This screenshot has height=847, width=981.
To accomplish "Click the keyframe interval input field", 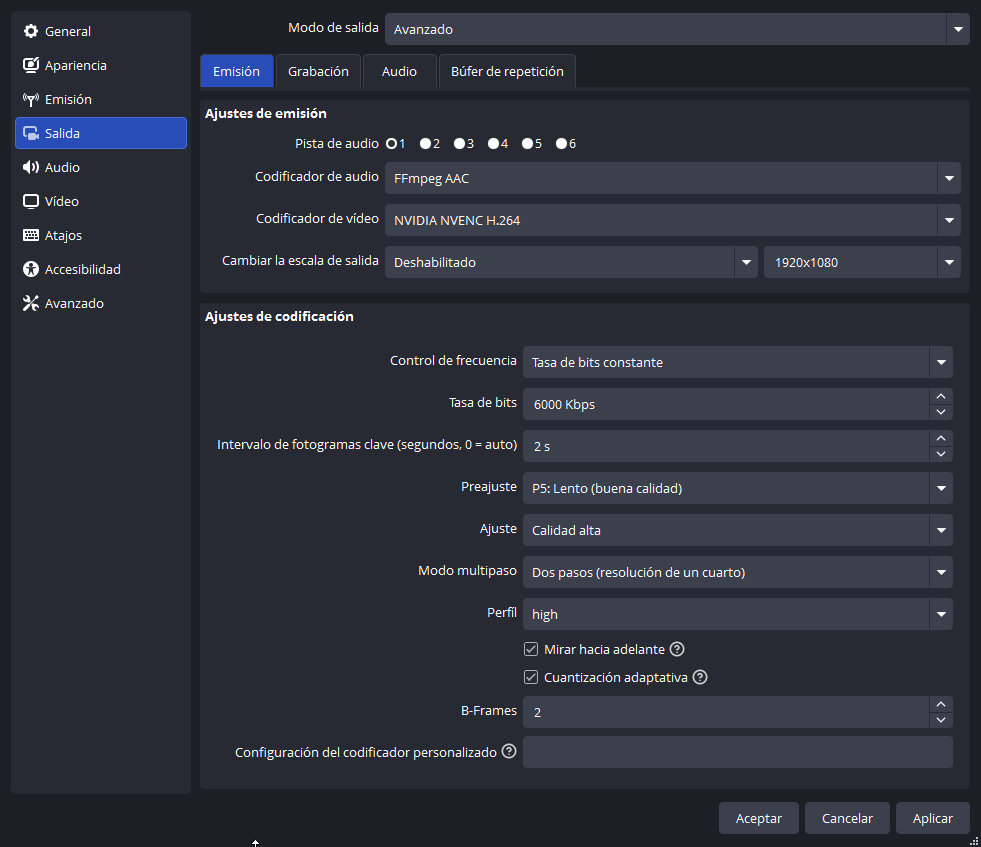I will (x=726, y=446).
